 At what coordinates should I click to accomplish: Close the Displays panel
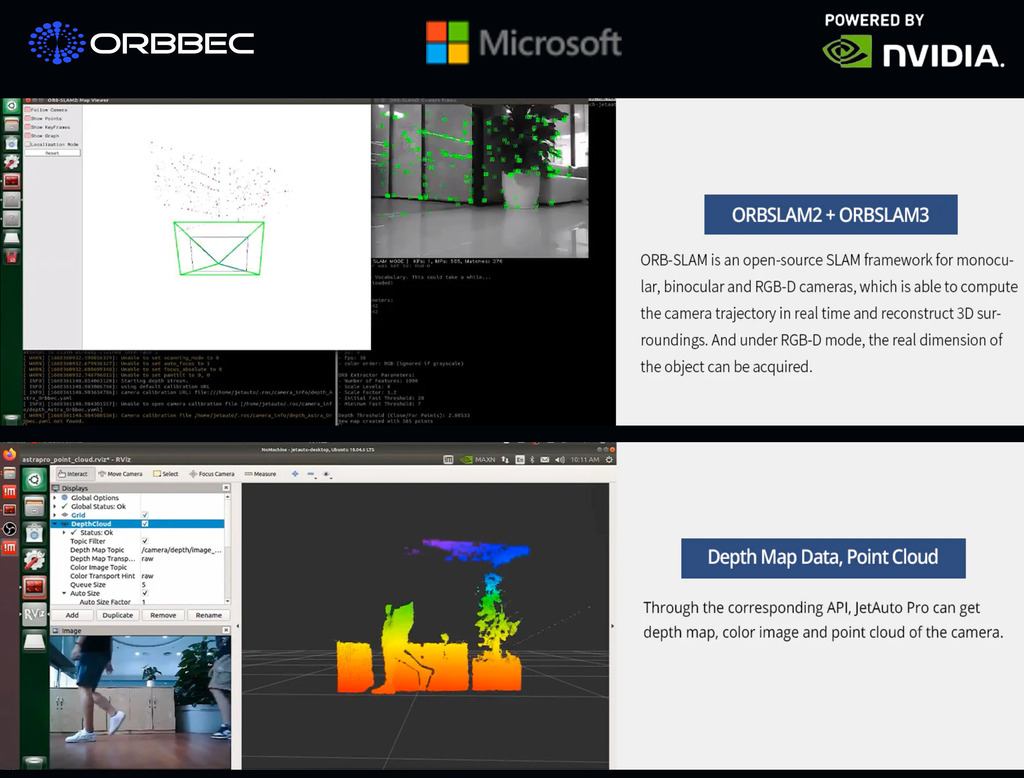[x=226, y=488]
